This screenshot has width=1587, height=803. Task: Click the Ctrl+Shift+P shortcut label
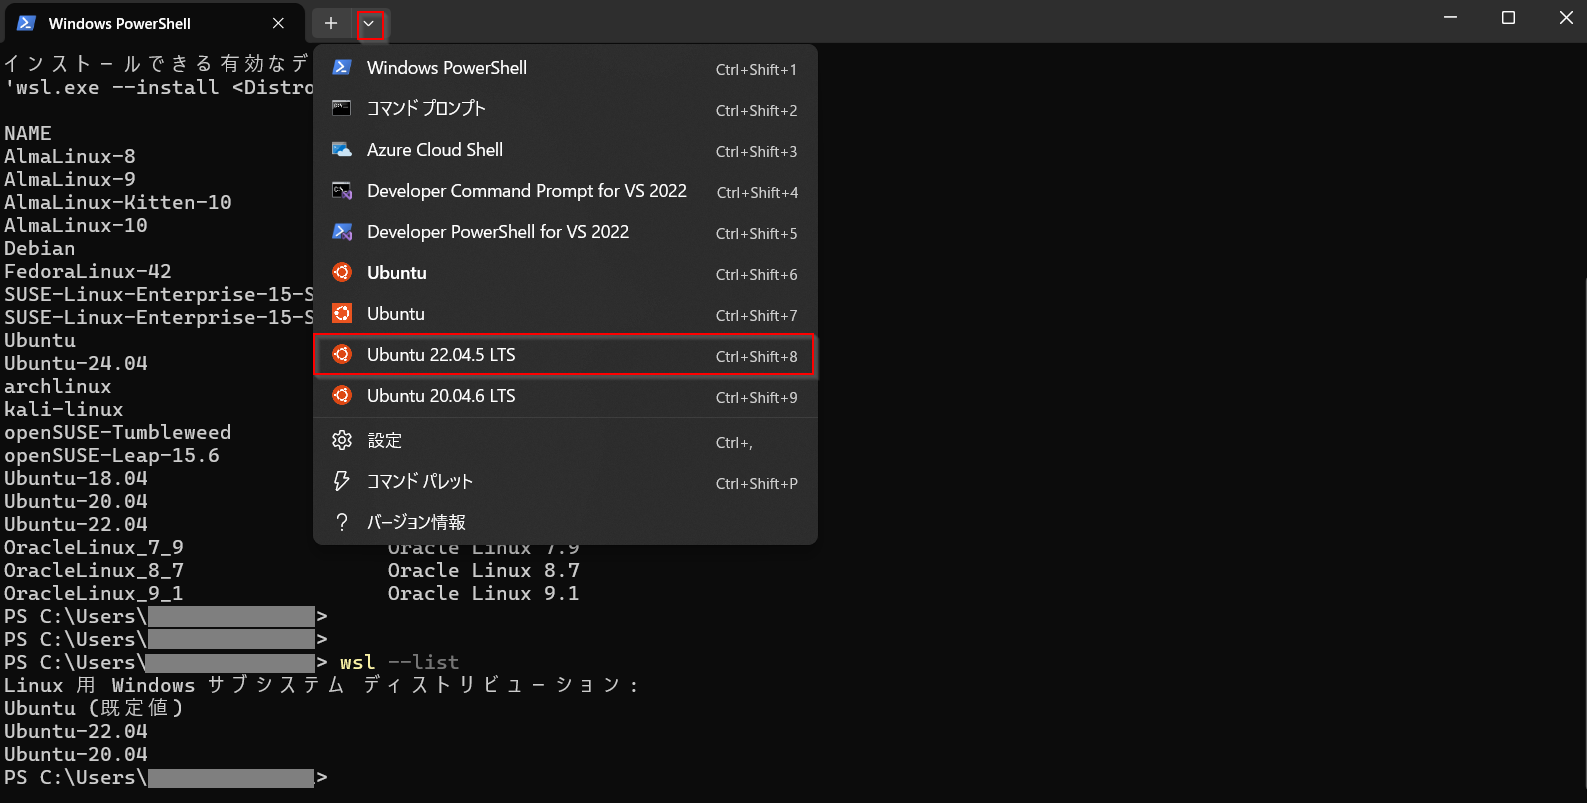(x=756, y=483)
